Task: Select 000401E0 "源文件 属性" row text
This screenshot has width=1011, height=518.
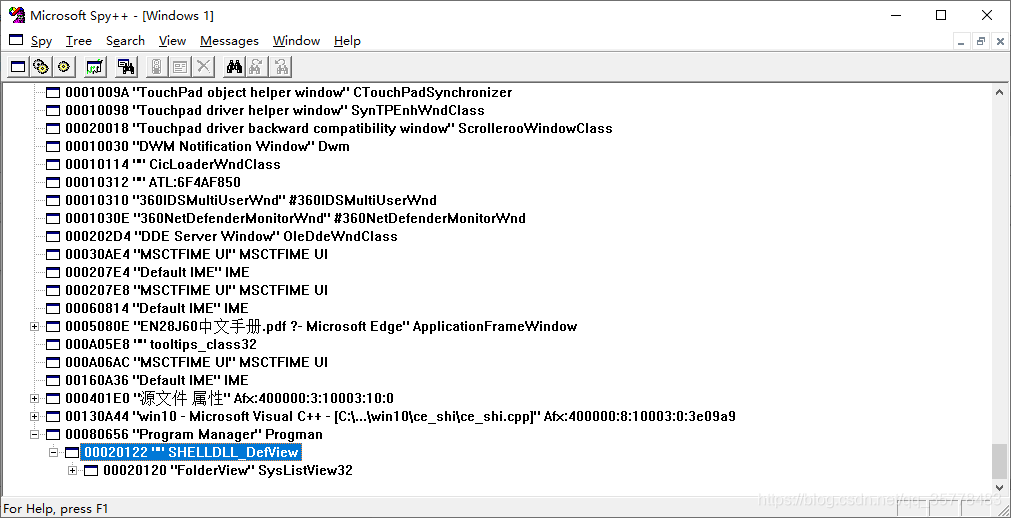Action: [229, 399]
